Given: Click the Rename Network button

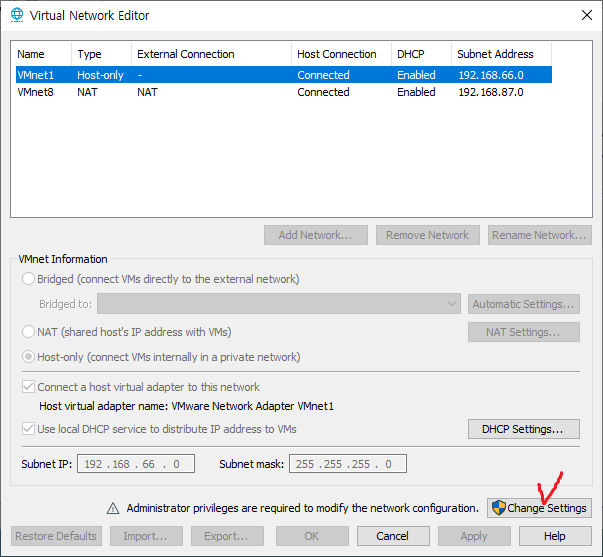Looking at the screenshot, I should pos(540,235).
